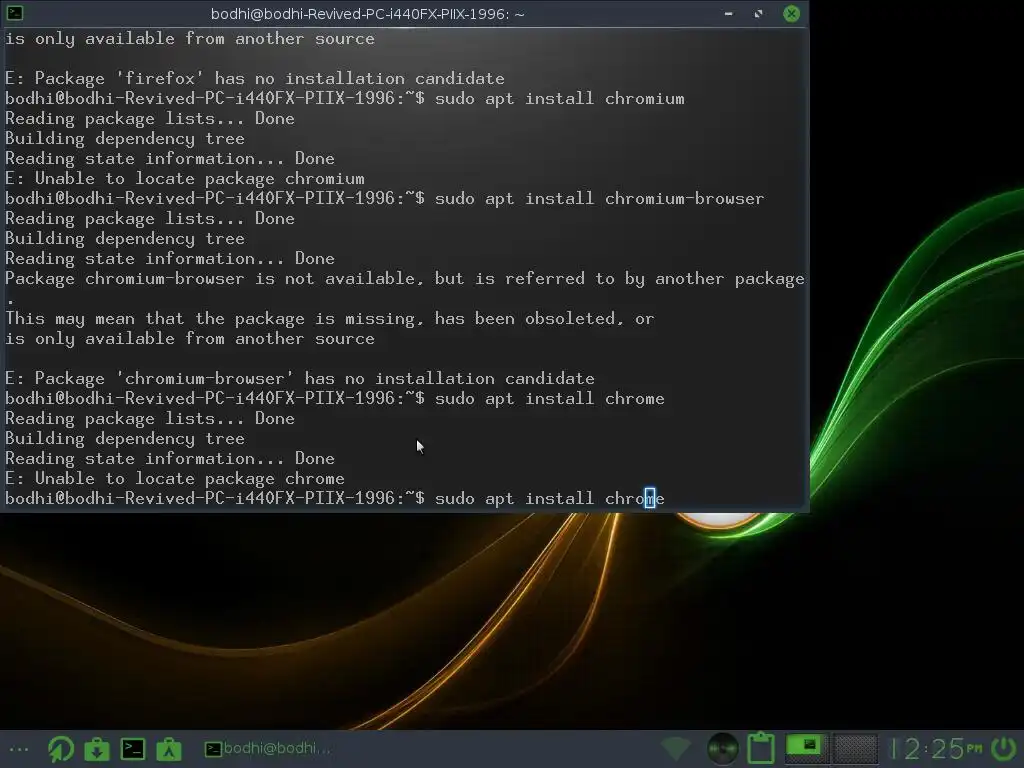The width and height of the screenshot is (1024, 768).
Task: Open the power button system menu
Action: pos(1003,748)
